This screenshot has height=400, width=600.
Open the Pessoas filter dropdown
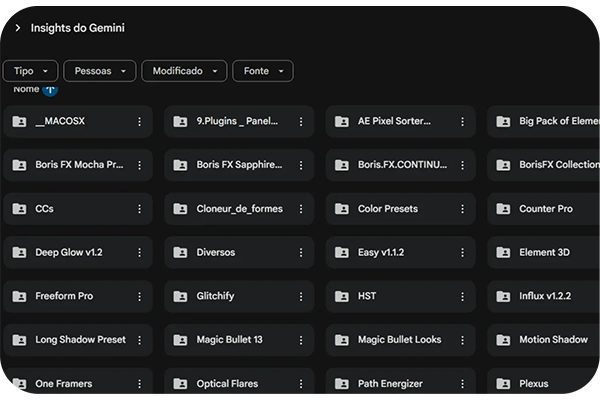click(99, 71)
